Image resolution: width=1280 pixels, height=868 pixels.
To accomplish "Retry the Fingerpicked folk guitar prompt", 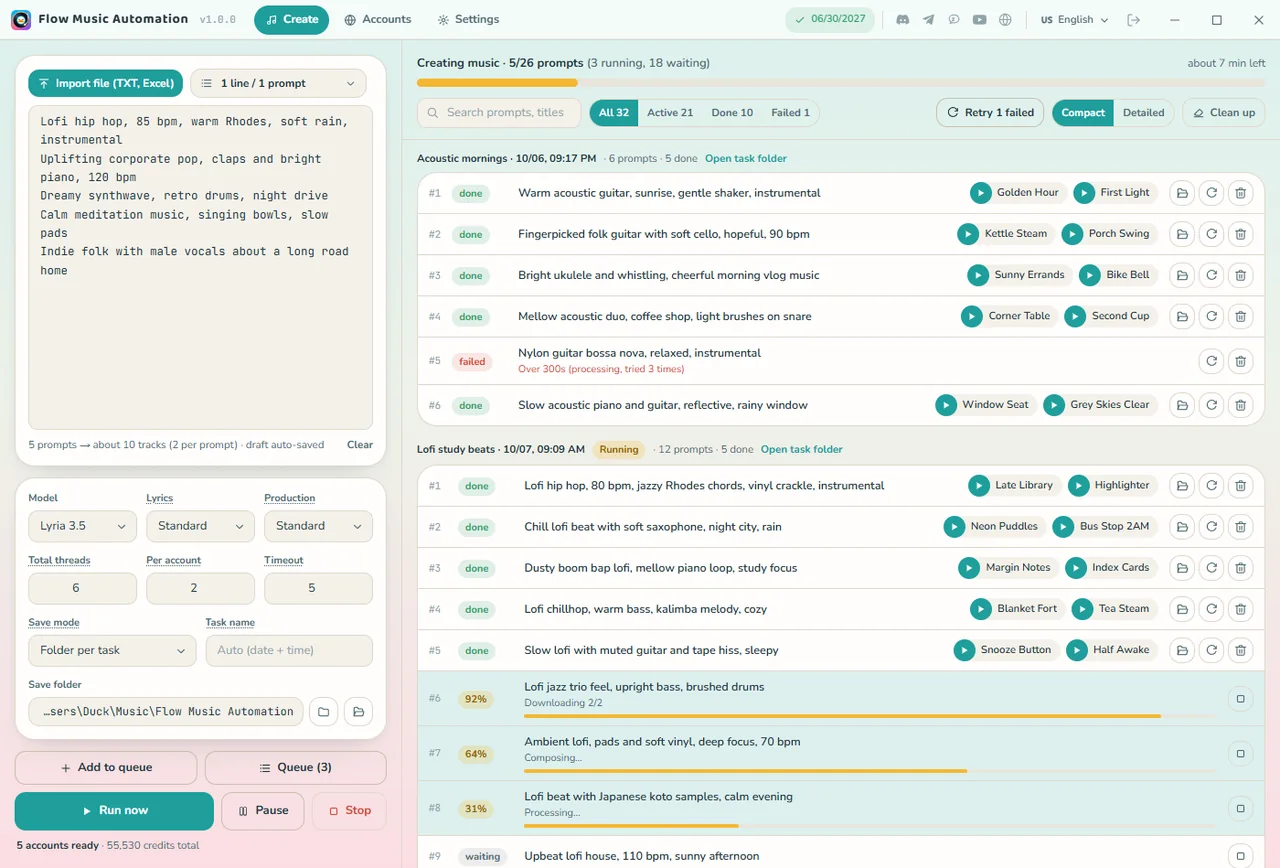I will coord(1211,234).
